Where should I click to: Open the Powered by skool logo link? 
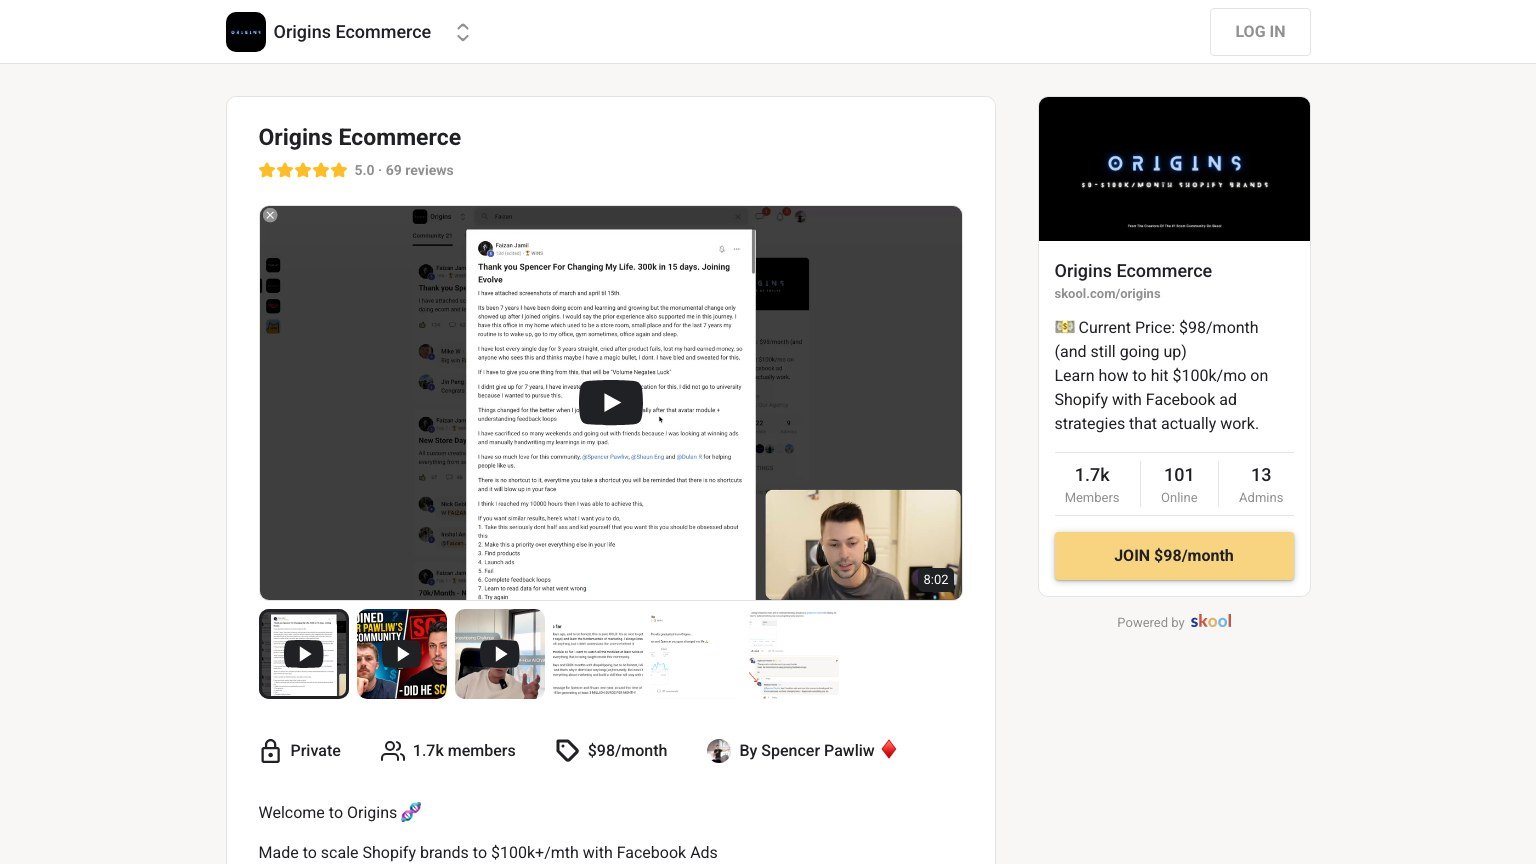(1210, 621)
